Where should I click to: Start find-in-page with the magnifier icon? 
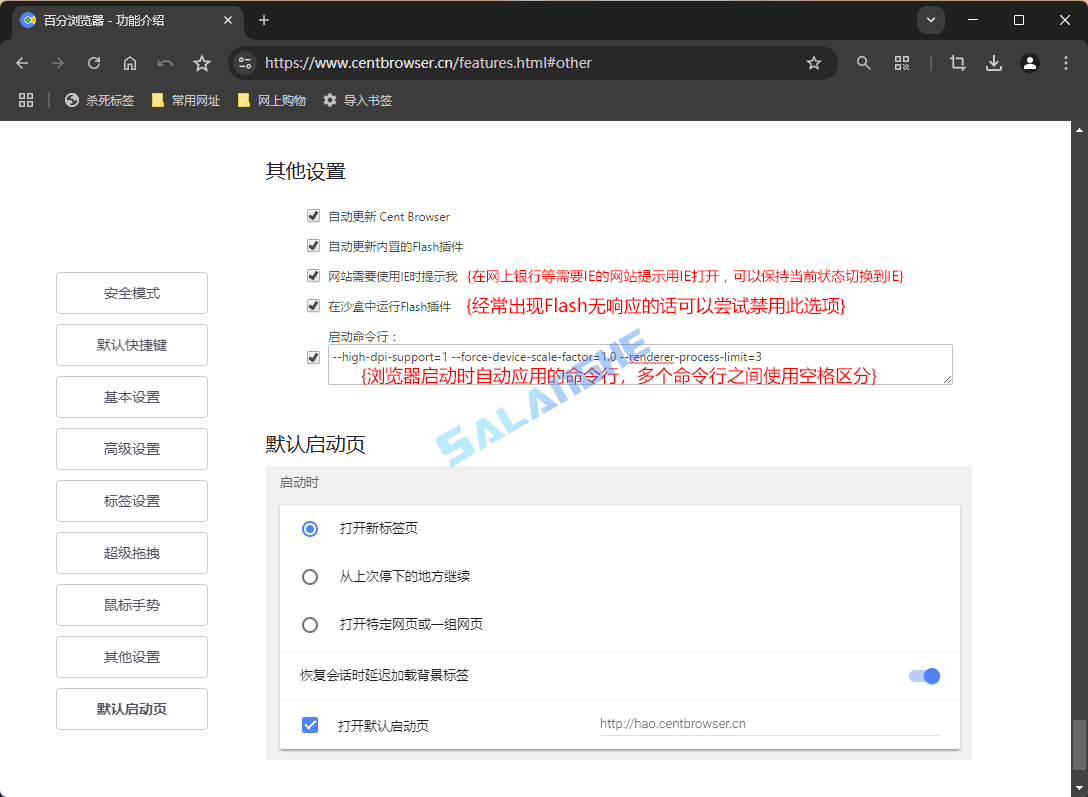click(x=863, y=62)
